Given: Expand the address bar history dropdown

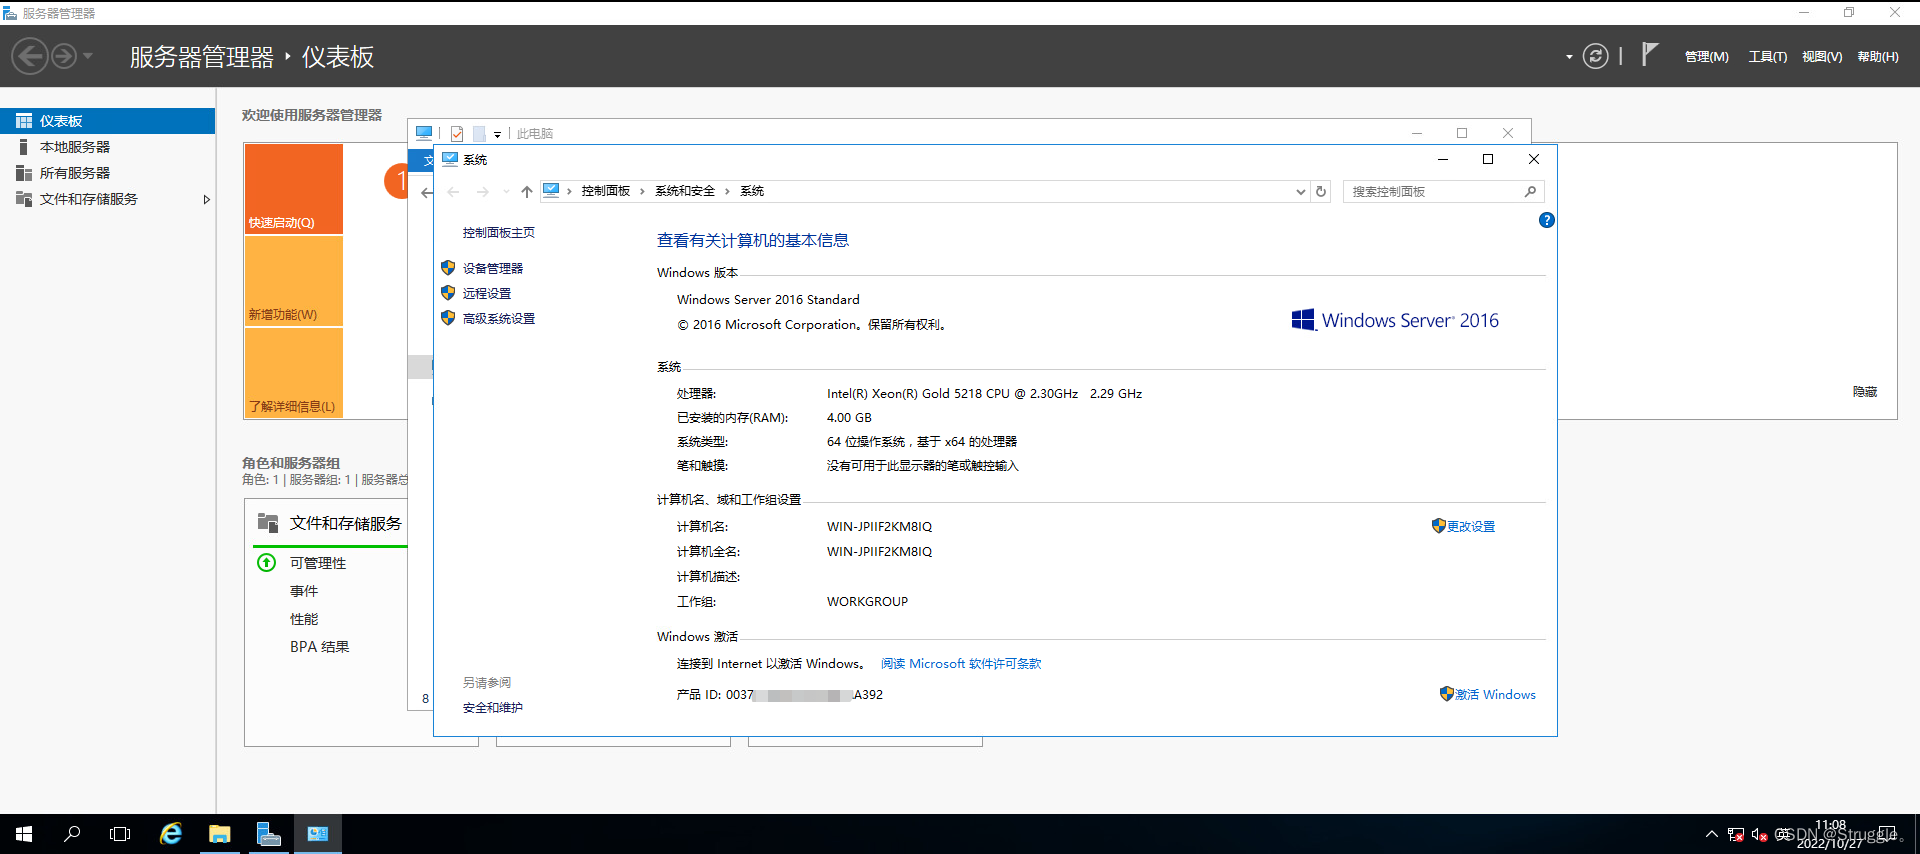Looking at the screenshot, I should click(x=1300, y=191).
